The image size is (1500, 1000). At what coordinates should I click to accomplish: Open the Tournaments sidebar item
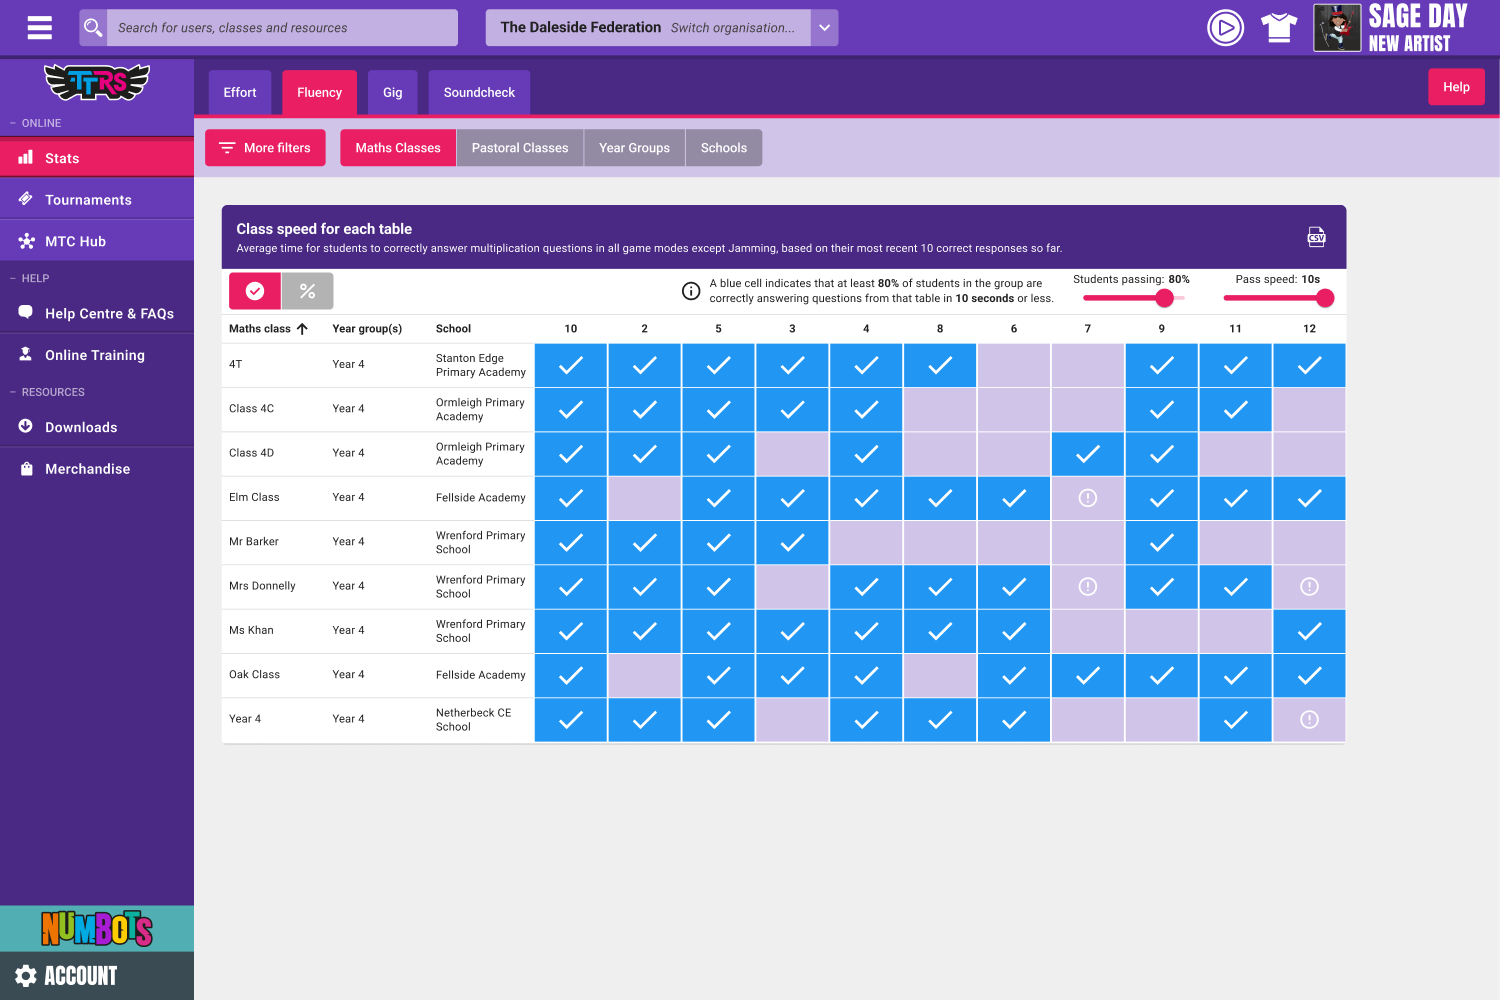(88, 200)
